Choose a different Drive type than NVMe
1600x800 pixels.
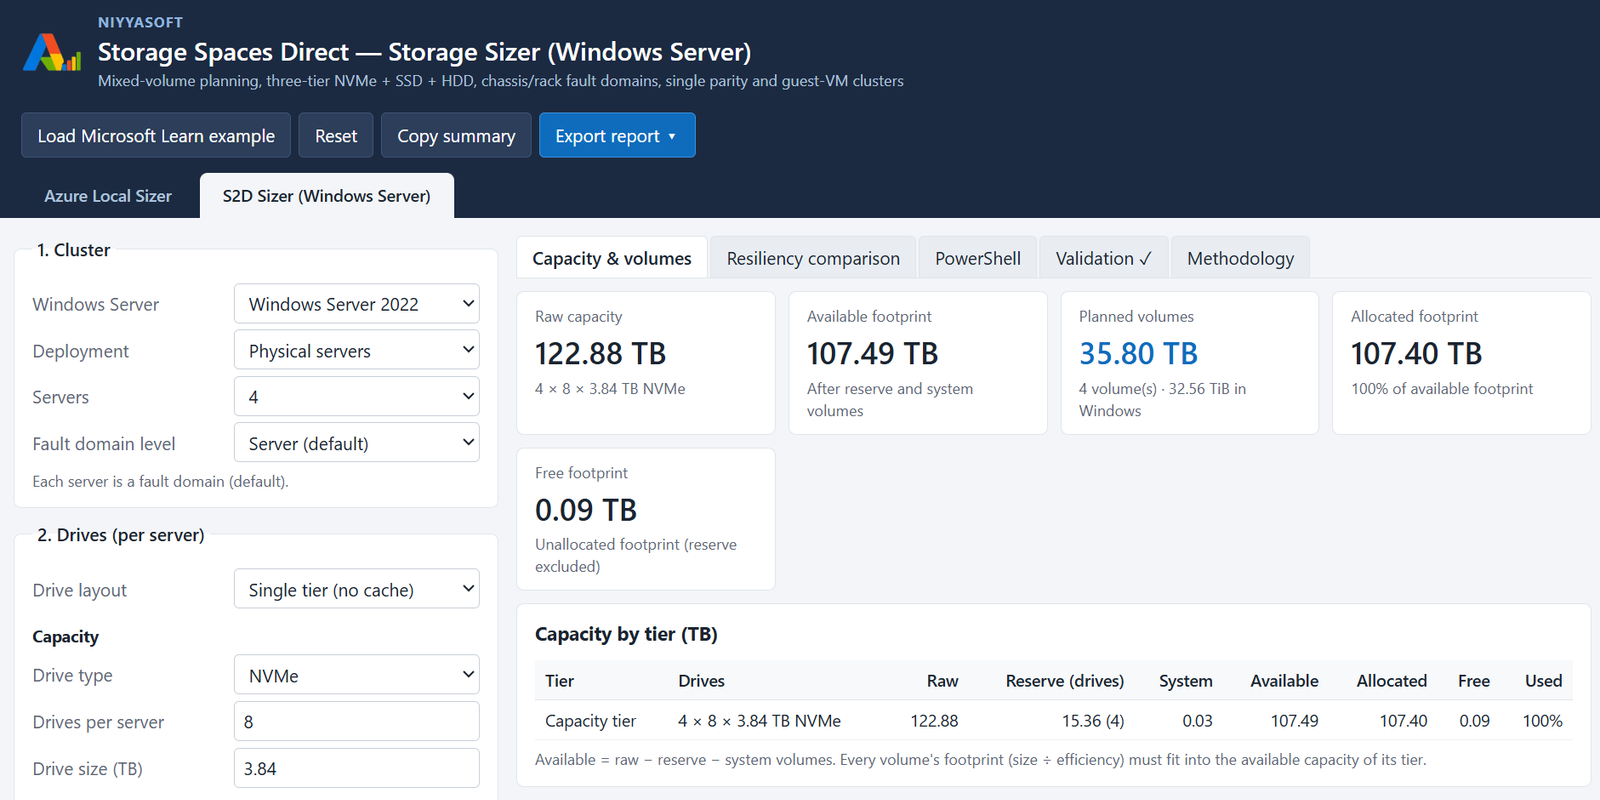coord(357,676)
